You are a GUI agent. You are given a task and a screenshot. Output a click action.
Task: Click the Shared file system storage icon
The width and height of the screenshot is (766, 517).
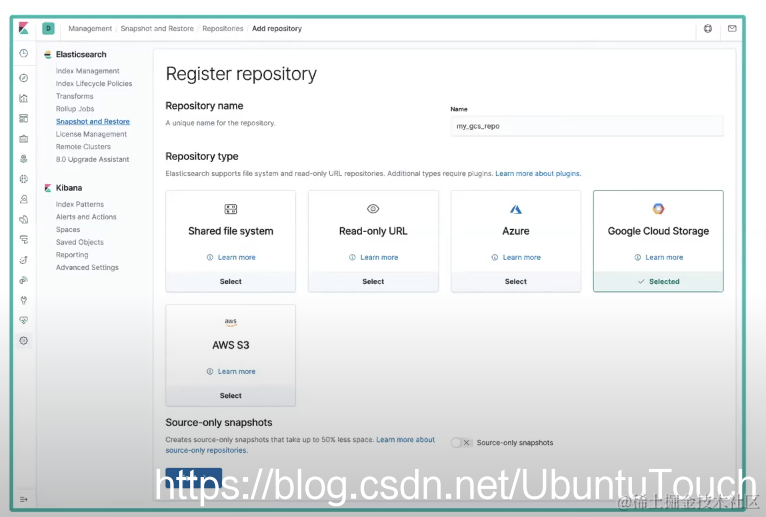[x=231, y=209]
